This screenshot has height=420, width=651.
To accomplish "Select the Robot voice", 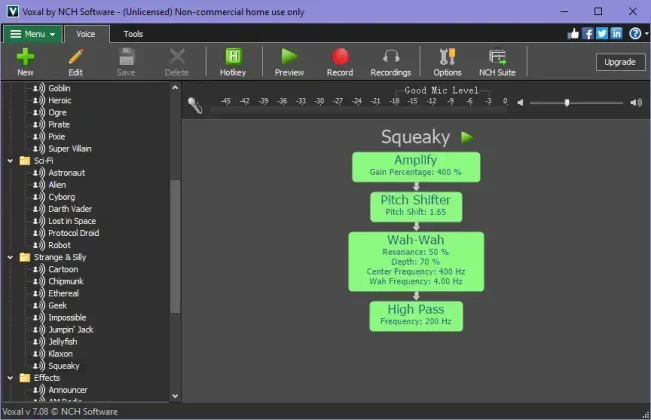I will tap(59, 245).
